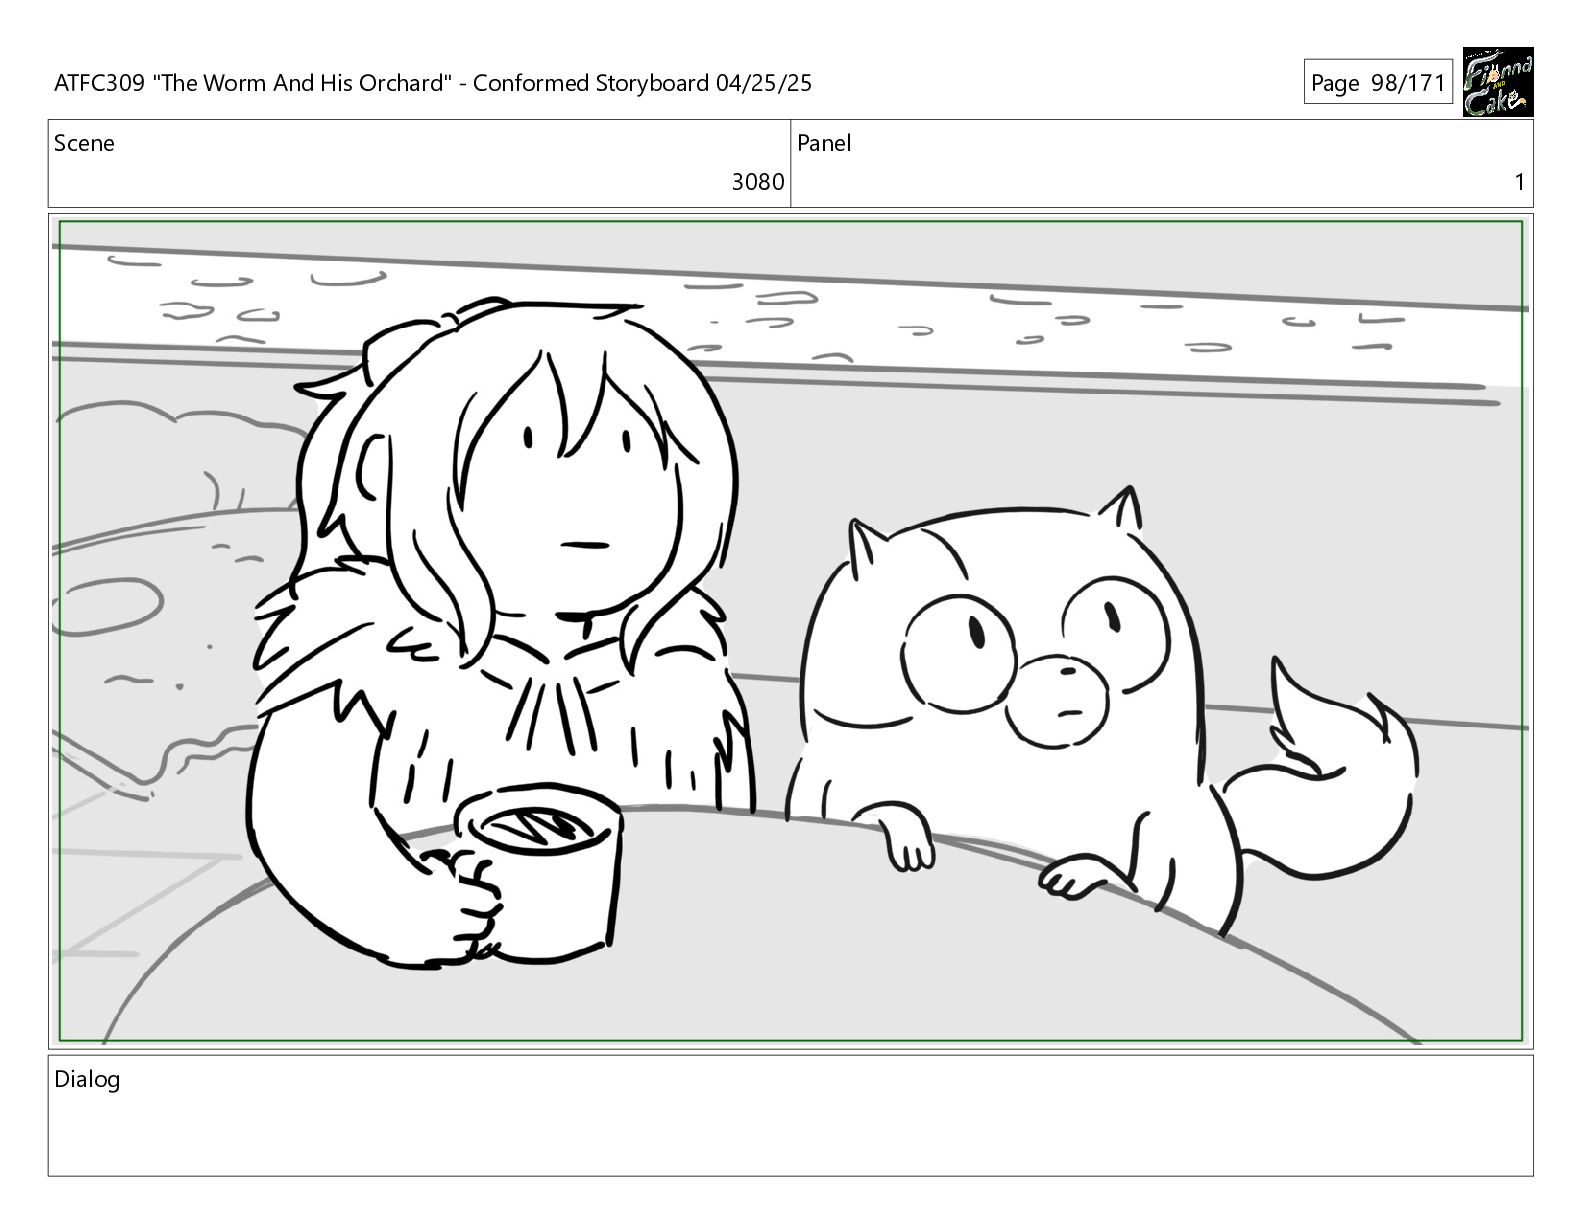Click panel number 1
The image size is (1584, 1224).
tap(1519, 182)
